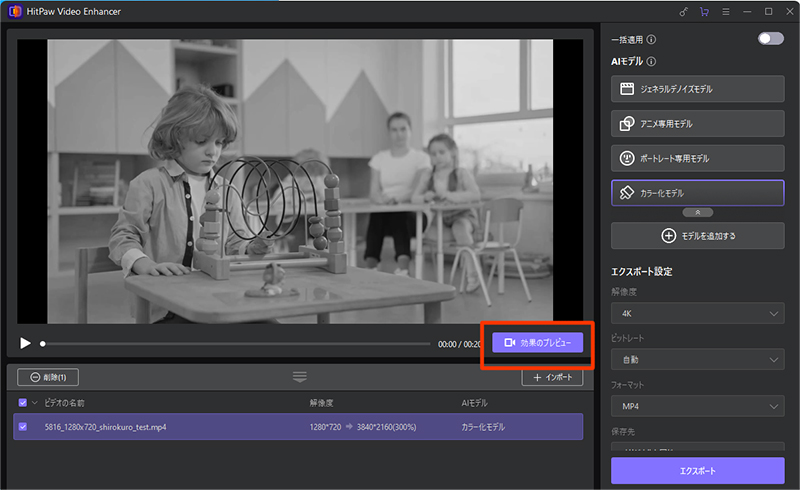Collapse the AI model list chevron

(697, 213)
